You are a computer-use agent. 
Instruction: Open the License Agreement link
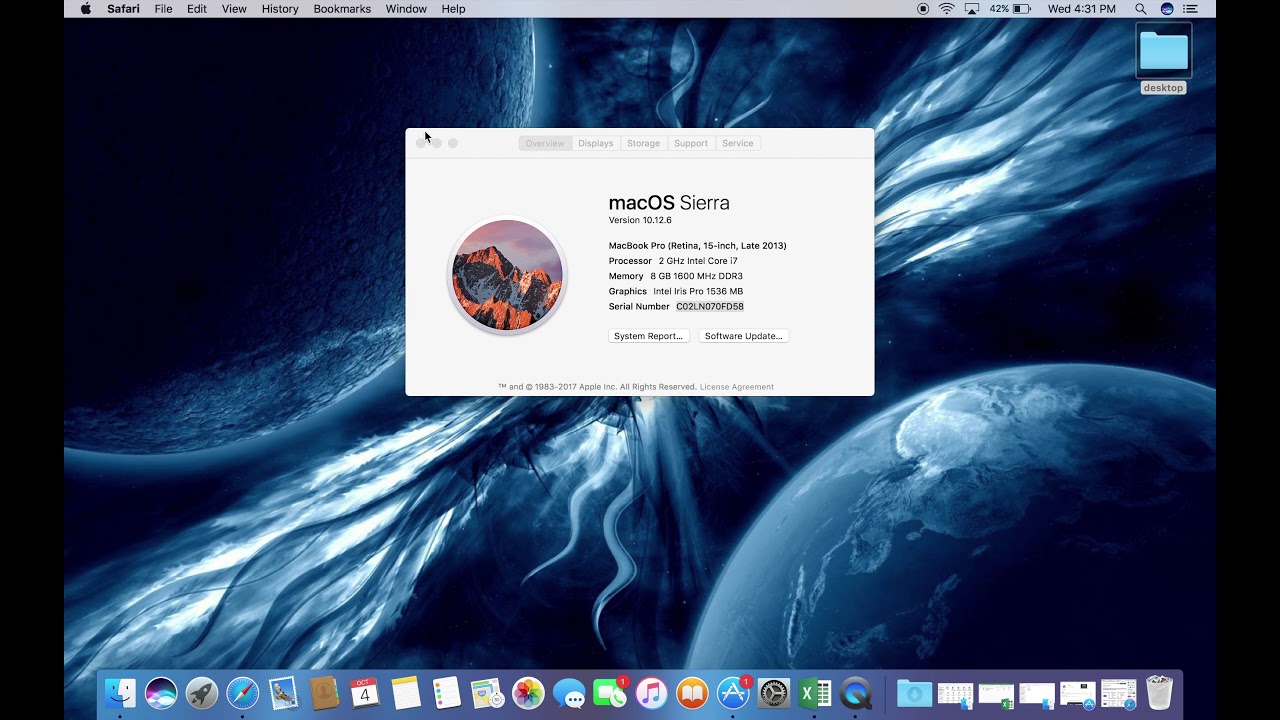(x=737, y=387)
